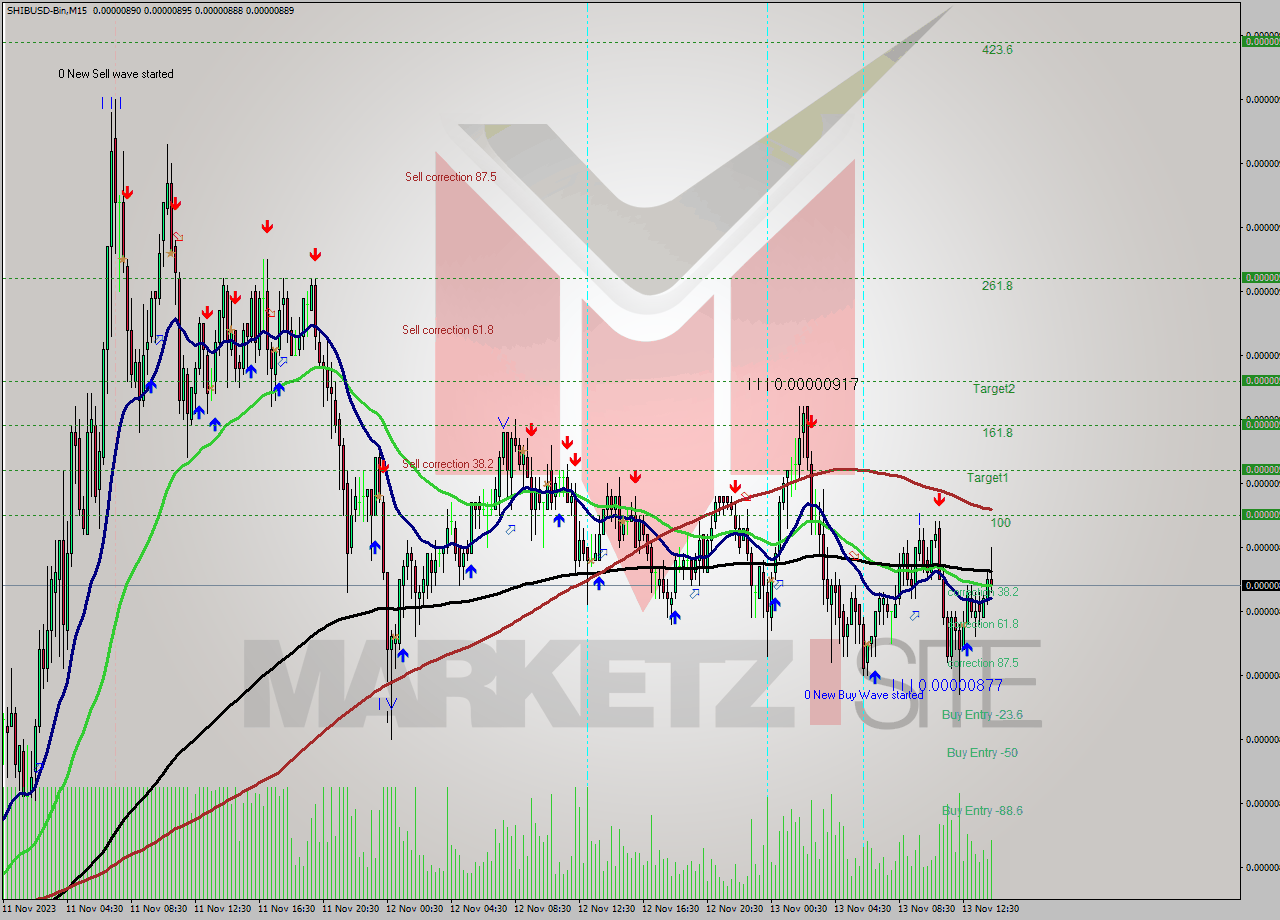The width and height of the screenshot is (1280, 920).
Task: Select the 'Buy Entry -23.6' label
Action: tap(982, 715)
